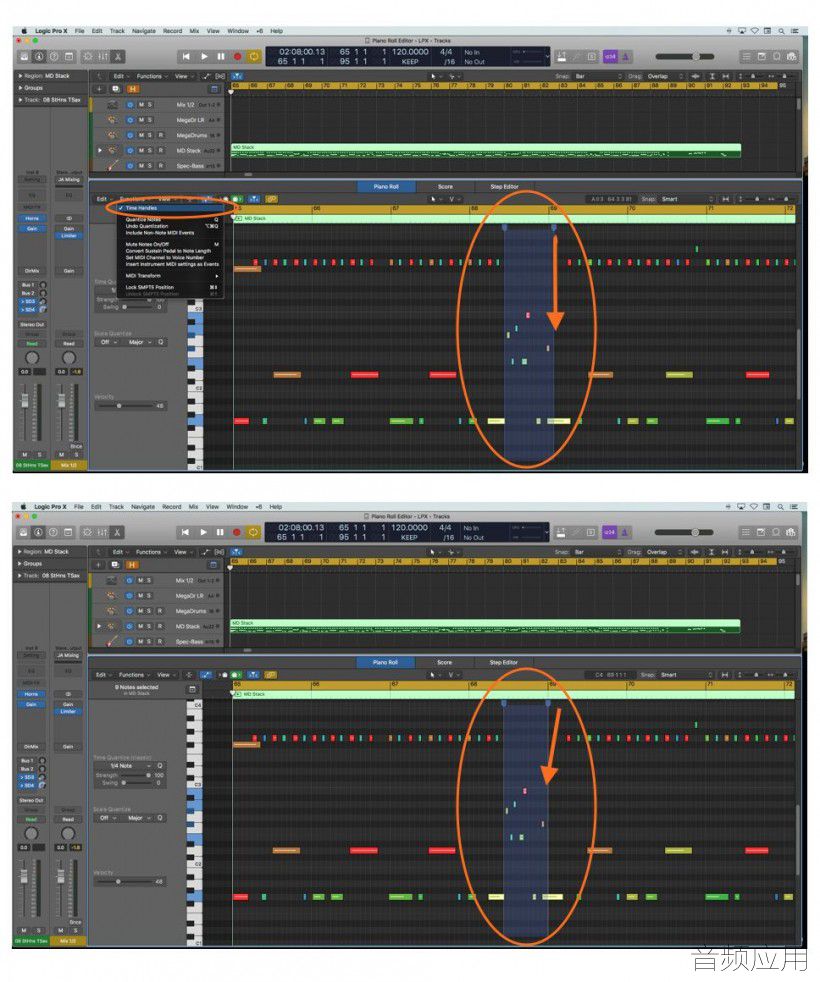Adjust master volume slider in the top screenshot
The image size is (820, 982).
(x=695, y=56)
